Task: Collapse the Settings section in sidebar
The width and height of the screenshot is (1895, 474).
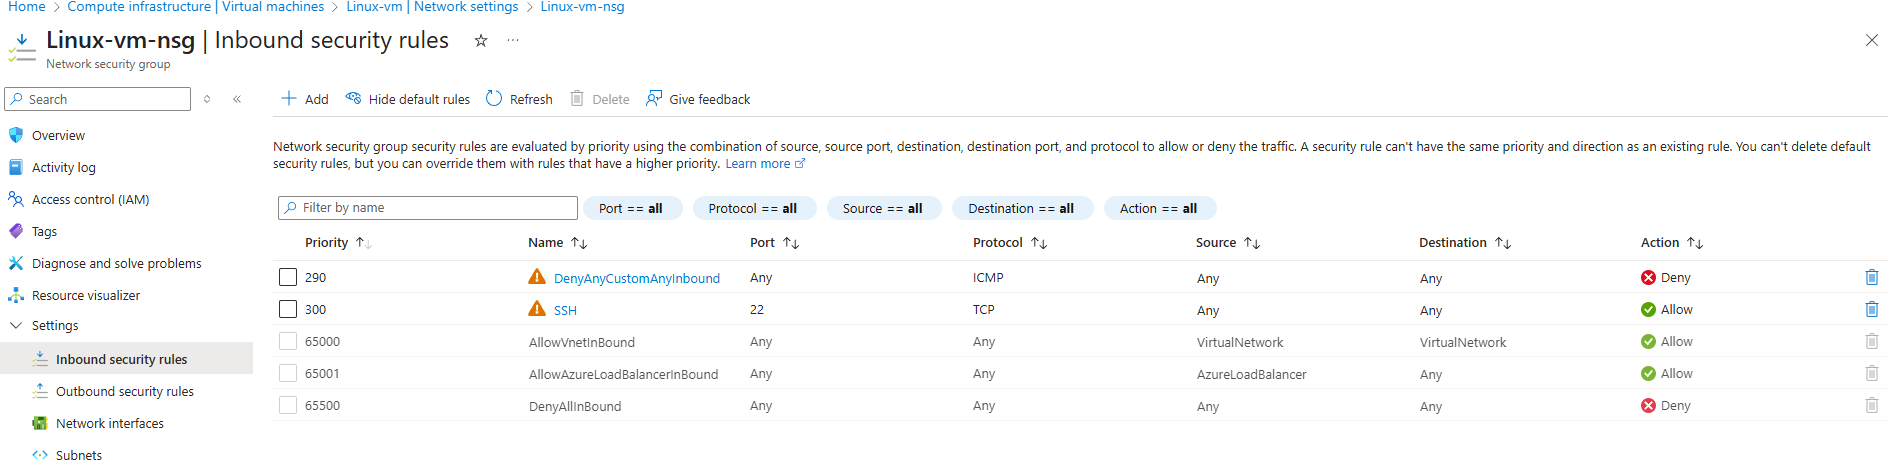Action: tap(16, 325)
